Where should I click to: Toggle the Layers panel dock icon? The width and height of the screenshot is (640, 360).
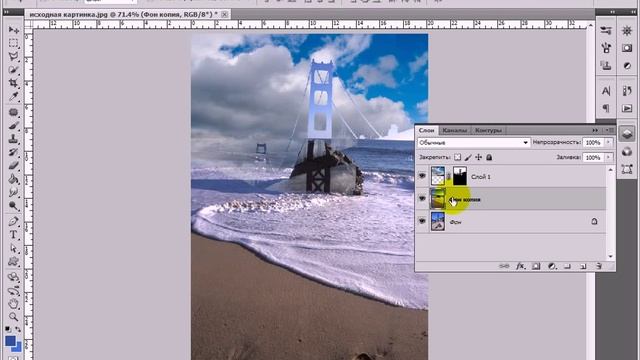627,133
